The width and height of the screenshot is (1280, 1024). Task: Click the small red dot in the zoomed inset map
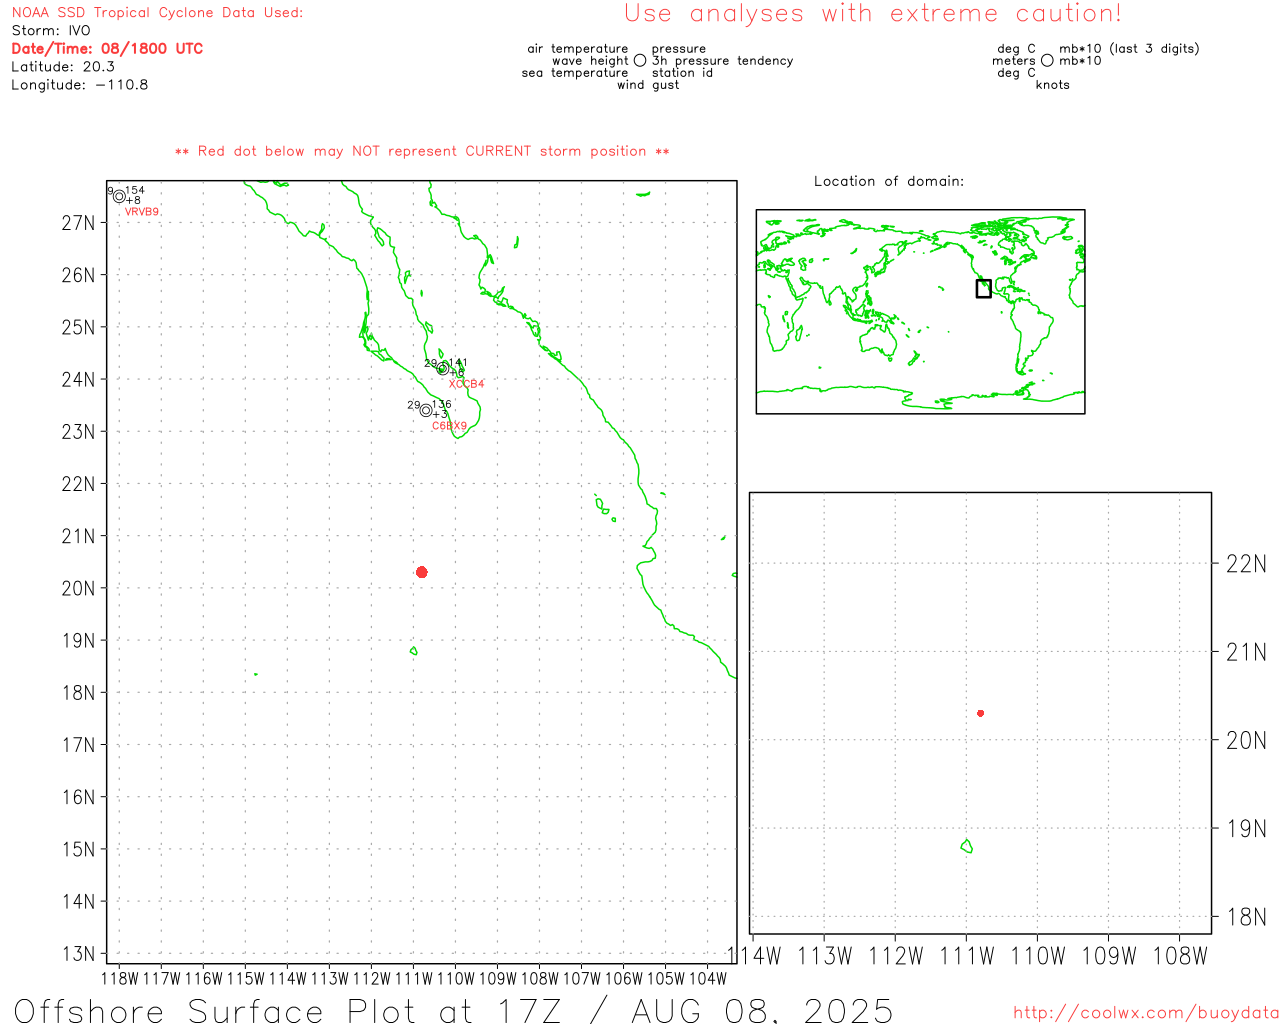[981, 713]
